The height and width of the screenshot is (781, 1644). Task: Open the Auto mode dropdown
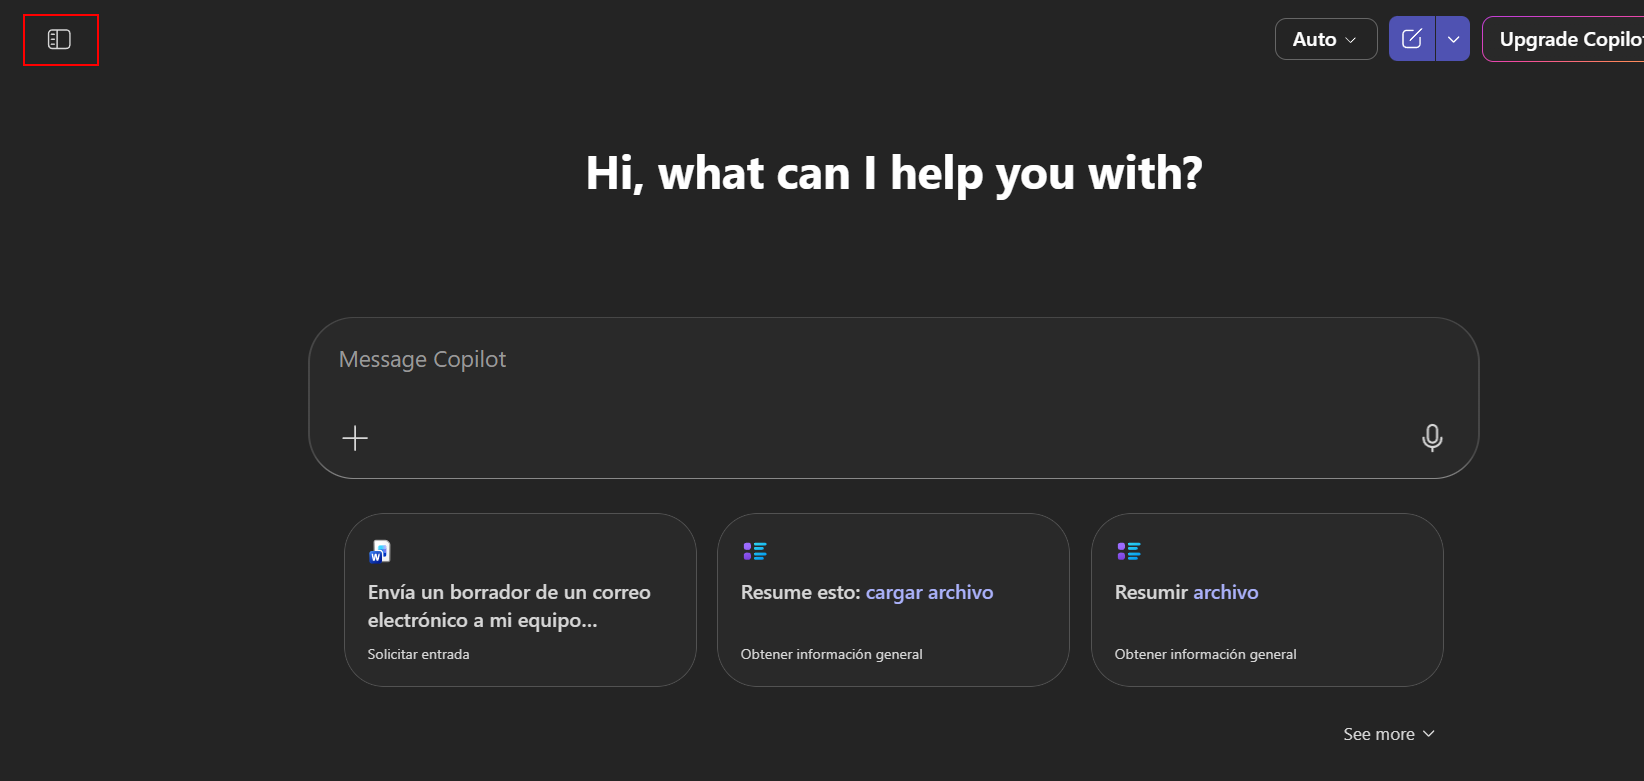(1325, 39)
